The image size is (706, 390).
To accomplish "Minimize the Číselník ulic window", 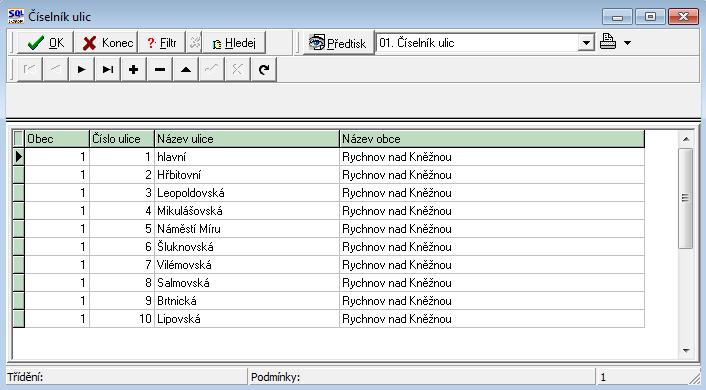I will (x=617, y=17).
